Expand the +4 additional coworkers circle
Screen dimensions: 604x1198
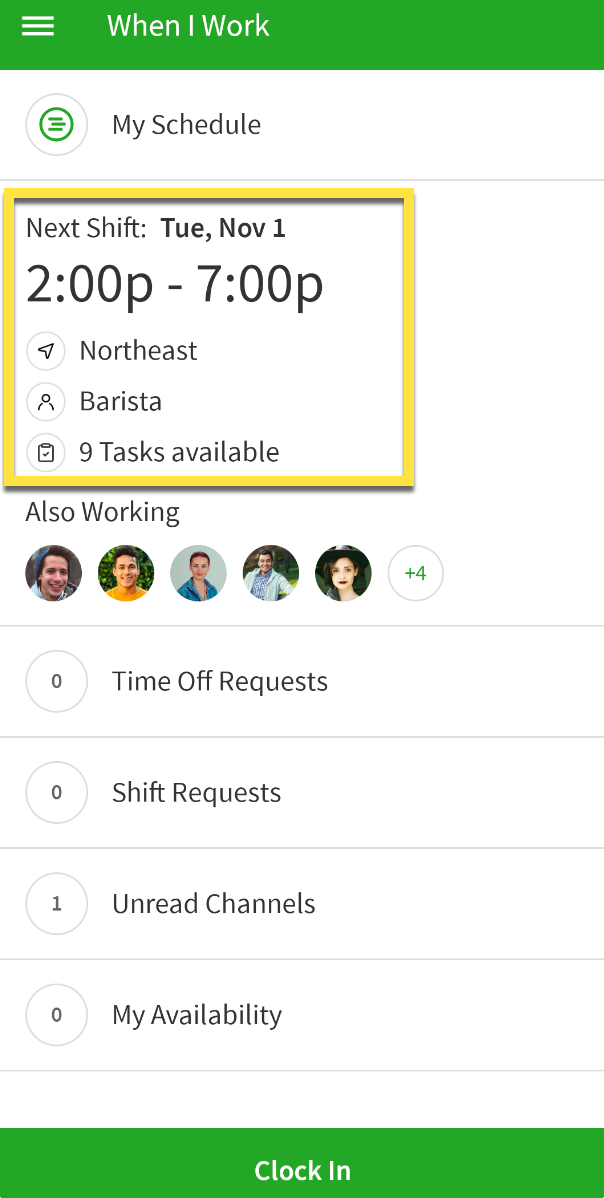(415, 573)
